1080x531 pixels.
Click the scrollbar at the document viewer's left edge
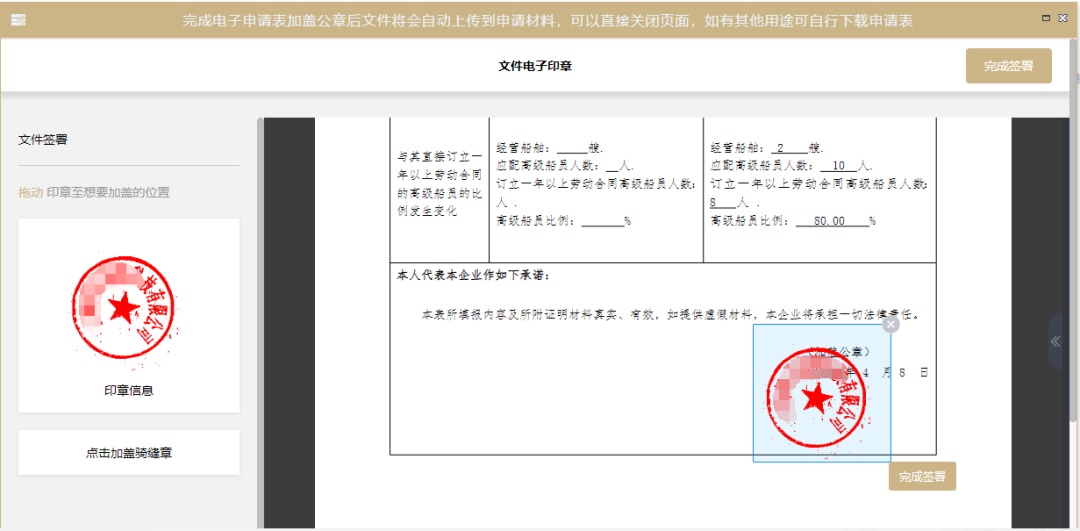[x=260, y=320]
